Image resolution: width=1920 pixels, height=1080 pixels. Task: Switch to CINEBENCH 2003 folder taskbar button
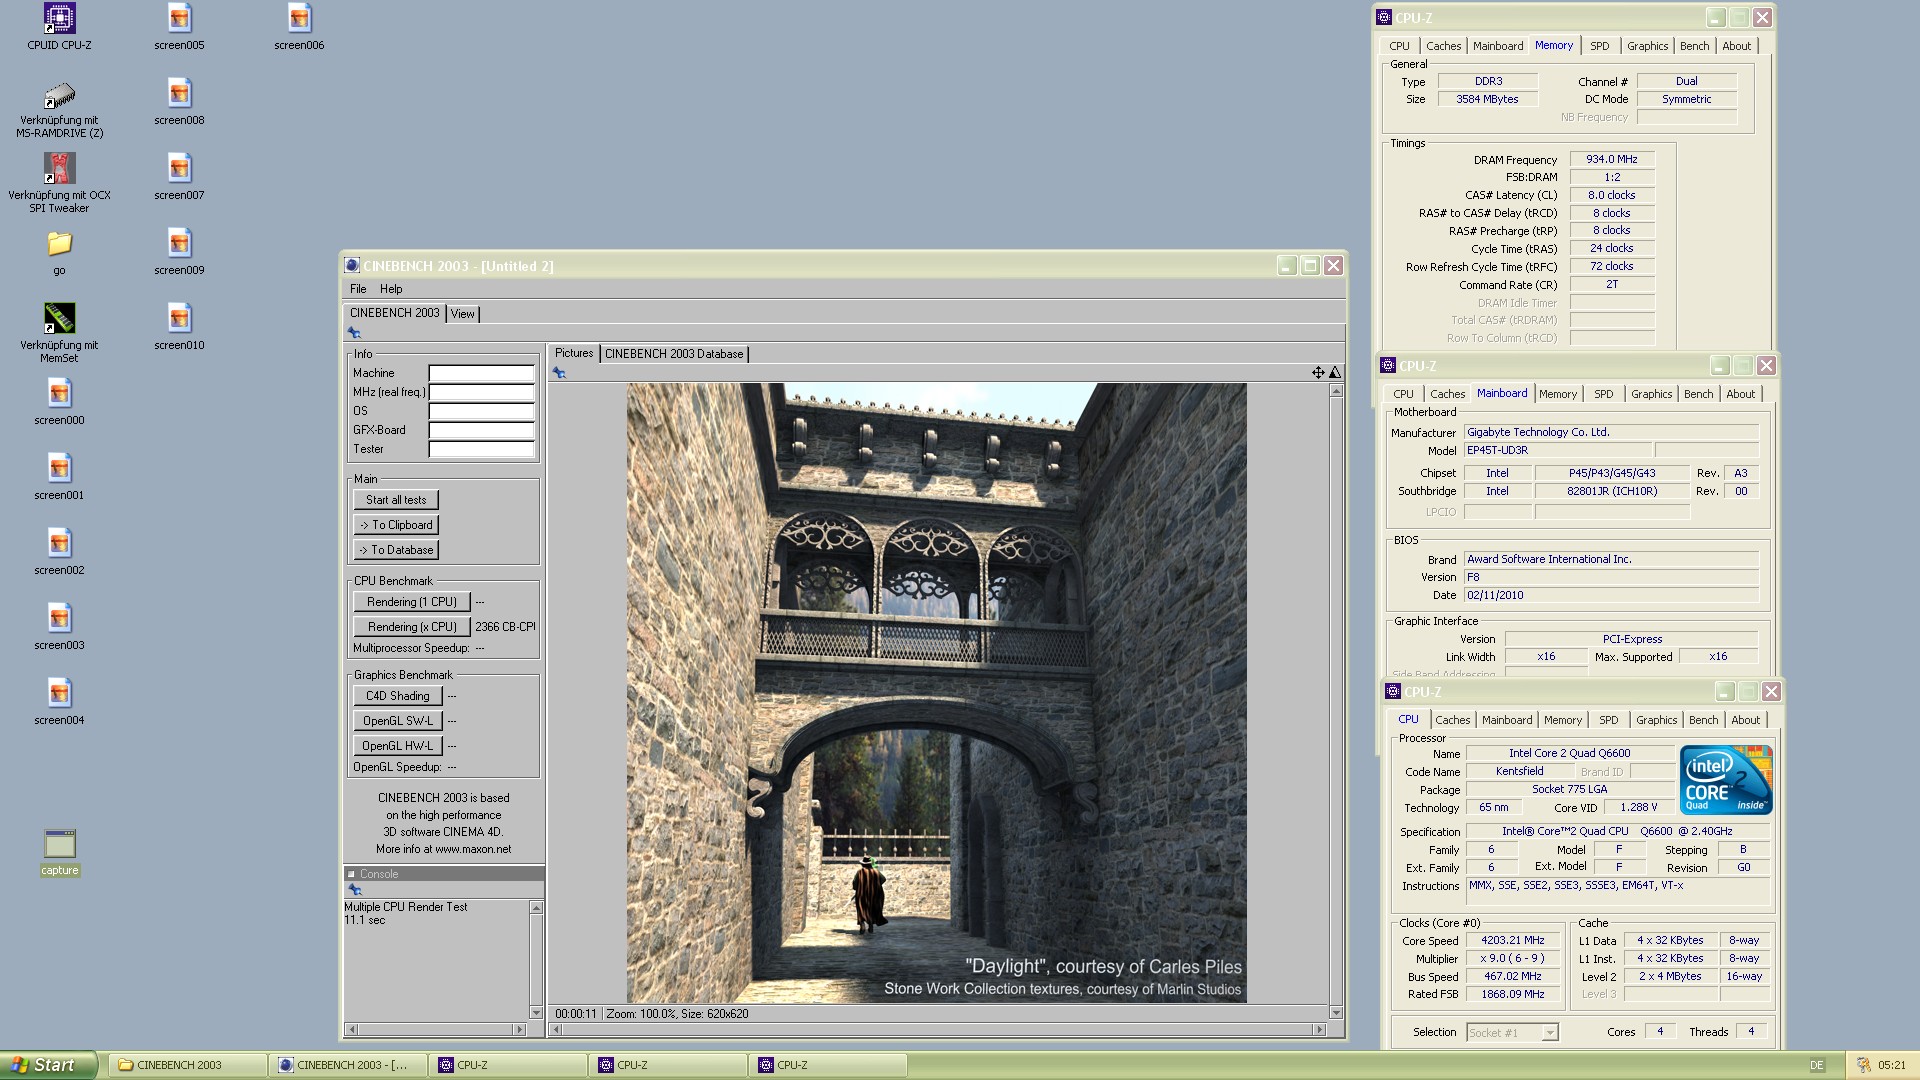tap(188, 1065)
